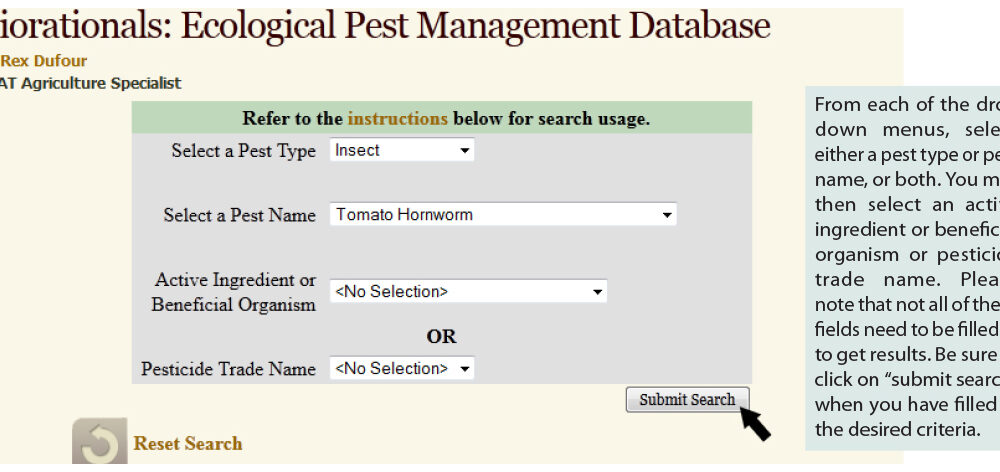Open the Pesticide Trade Name dropdown
This screenshot has height=472, width=1000.
[x=402, y=369]
